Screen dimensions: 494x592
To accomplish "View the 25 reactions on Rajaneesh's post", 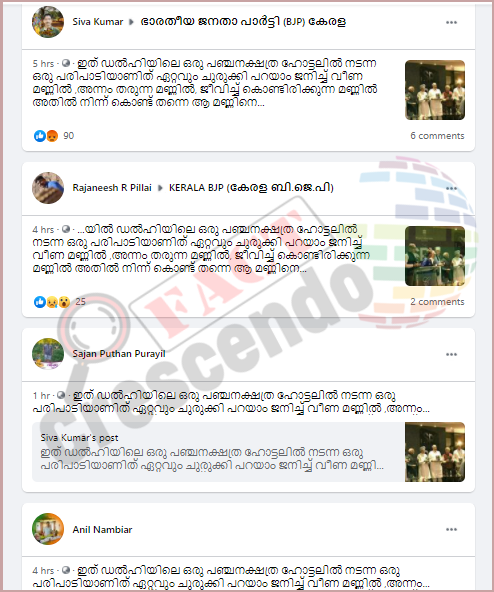I will click(60, 302).
